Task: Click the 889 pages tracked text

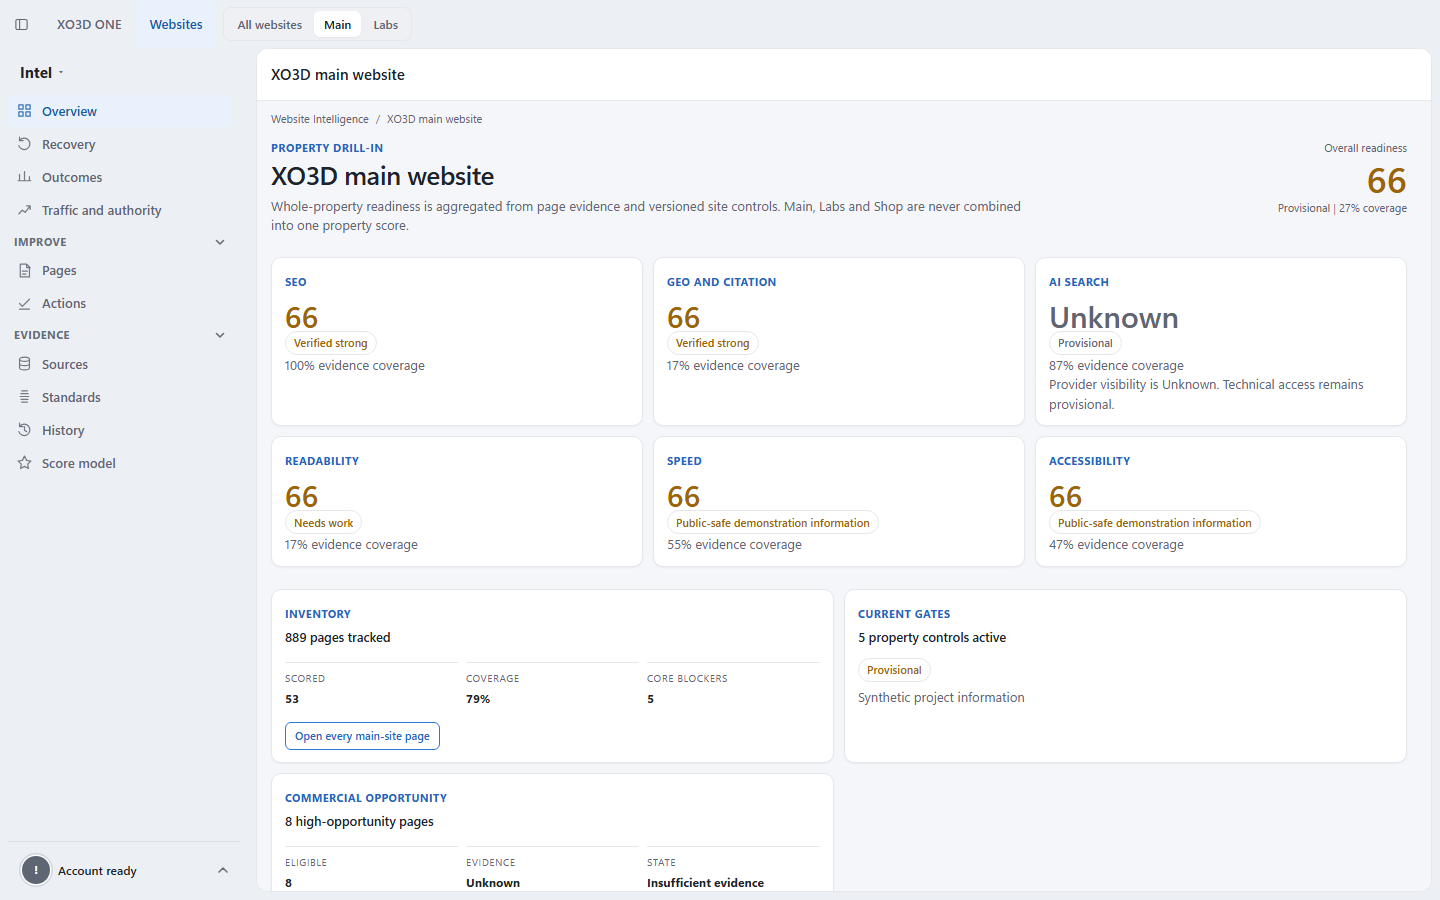Action: [338, 637]
